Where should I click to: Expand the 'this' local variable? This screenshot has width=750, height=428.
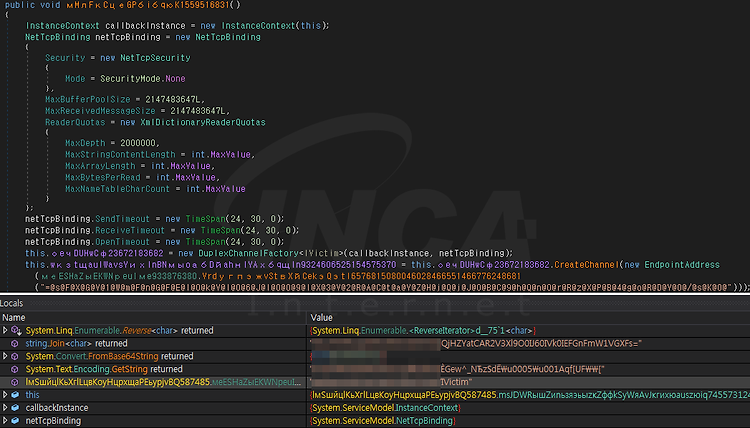[x=5, y=395]
